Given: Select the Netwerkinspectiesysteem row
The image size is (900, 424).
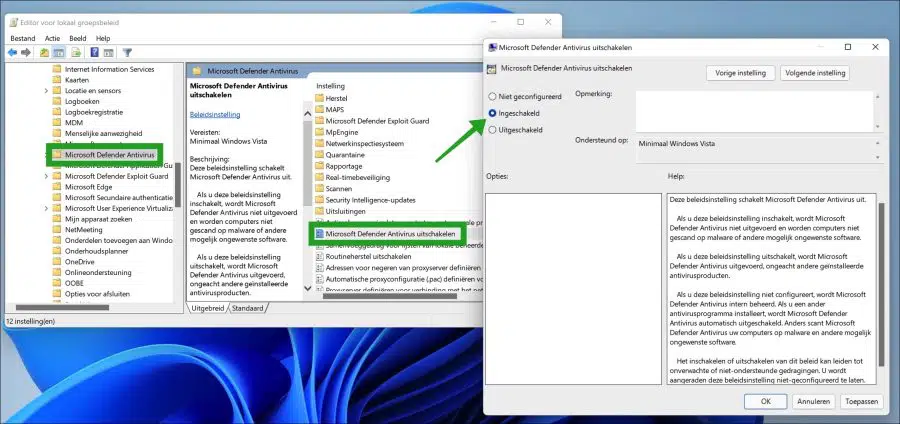Looking at the screenshot, I should [364, 143].
